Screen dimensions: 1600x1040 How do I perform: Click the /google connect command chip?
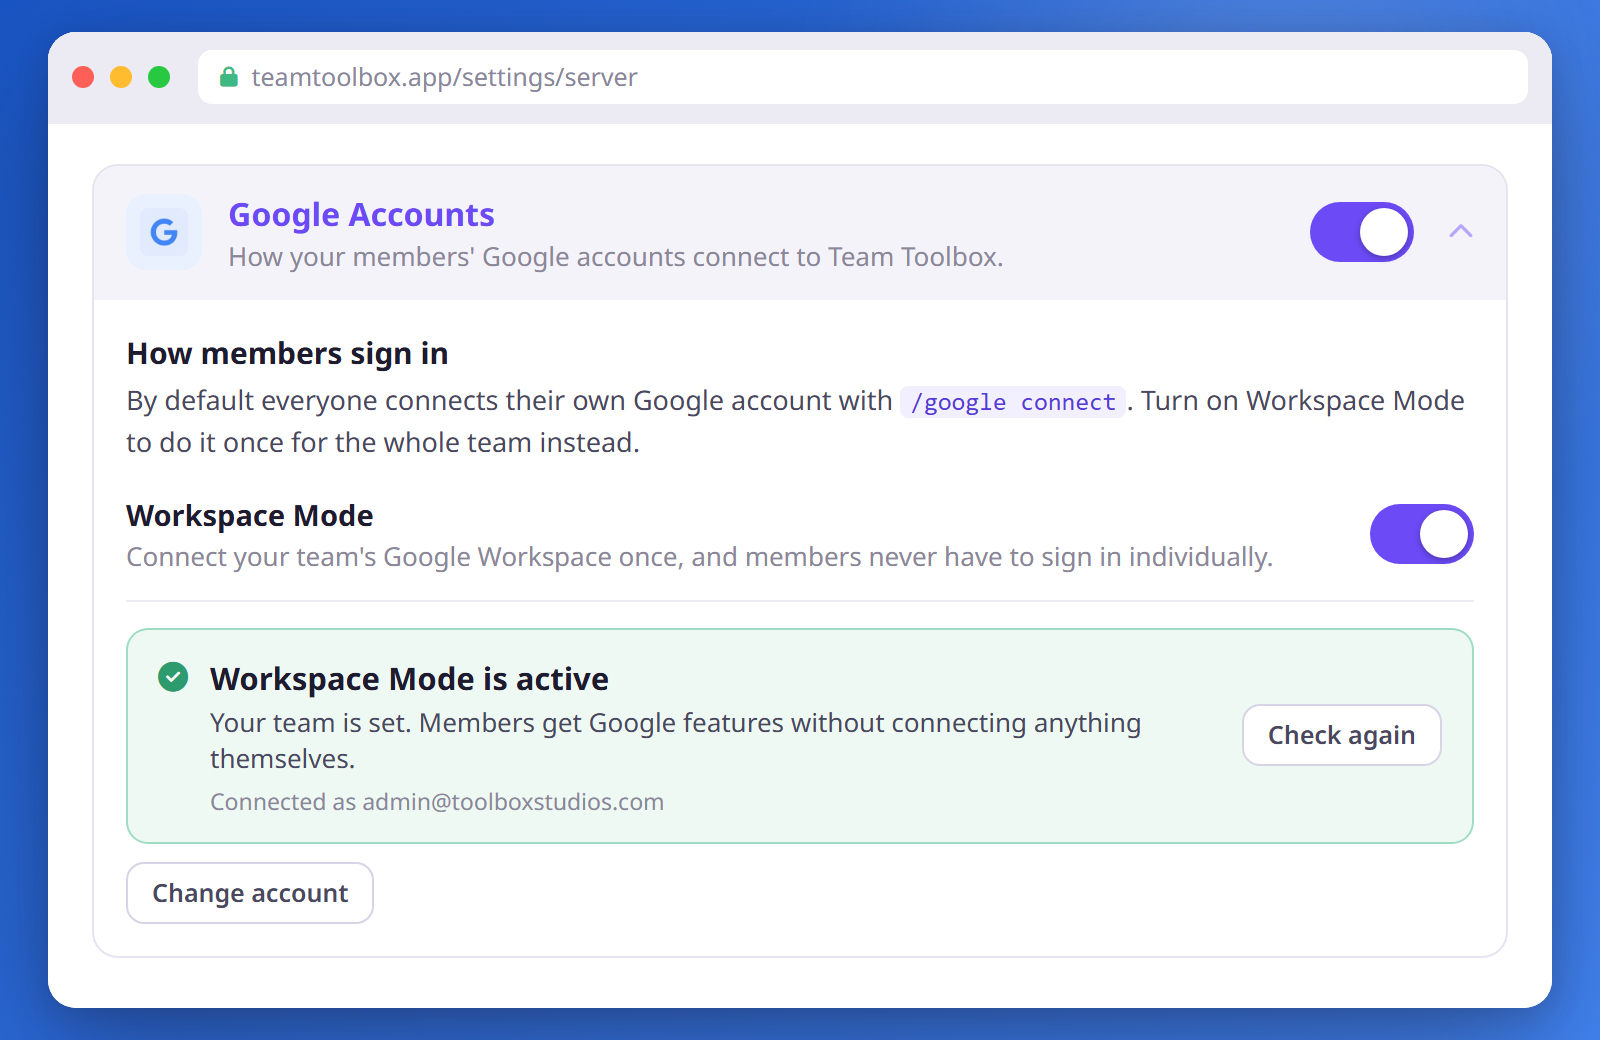tap(1013, 402)
